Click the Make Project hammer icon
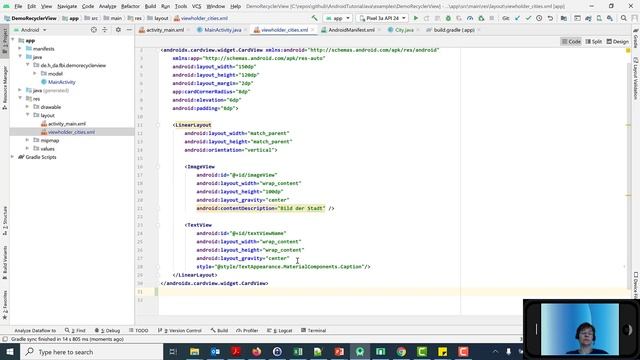The width and height of the screenshot is (640, 360). (314, 18)
